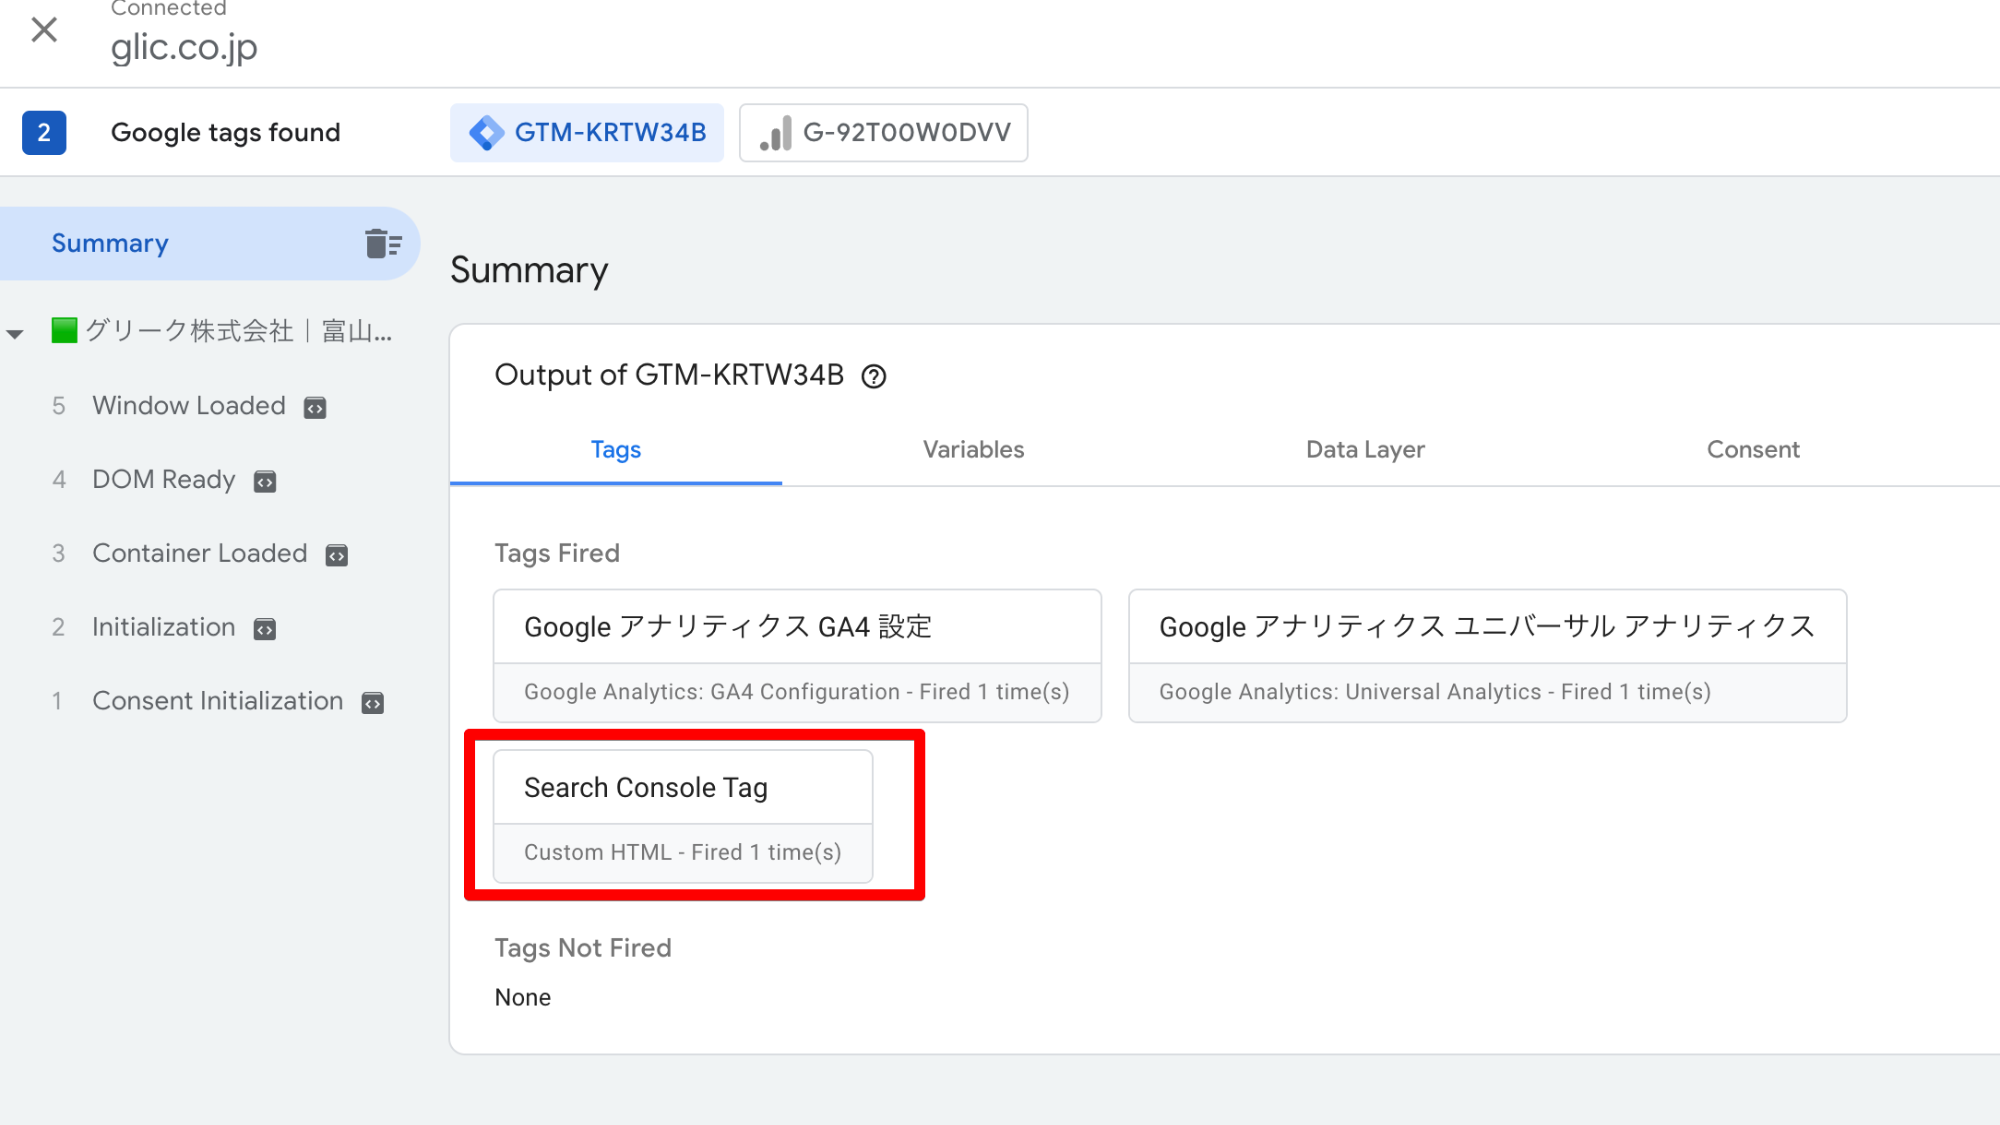Click the green square page status icon

[x=64, y=330]
